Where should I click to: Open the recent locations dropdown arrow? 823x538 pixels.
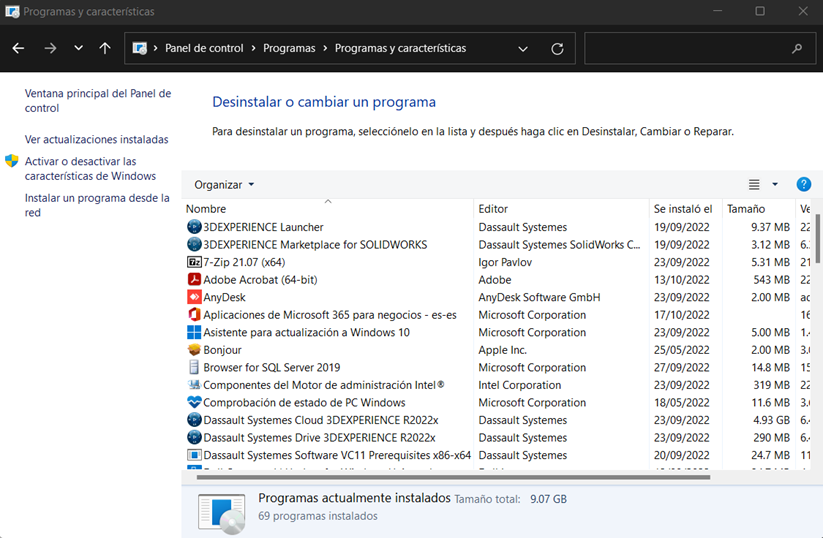(x=78, y=48)
